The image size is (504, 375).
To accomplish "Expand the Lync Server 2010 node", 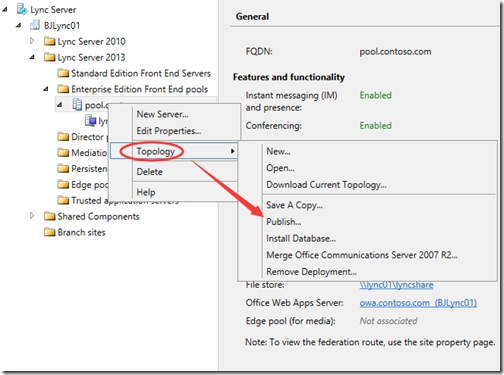I will [x=32, y=41].
